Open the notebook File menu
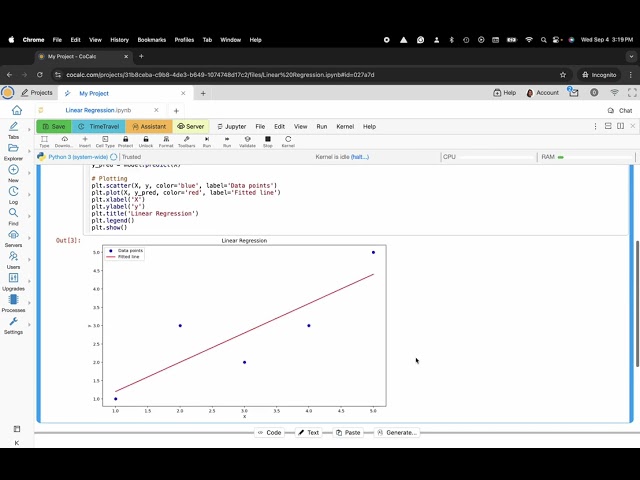This screenshot has width=640, height=480. (x=260, y=127)
